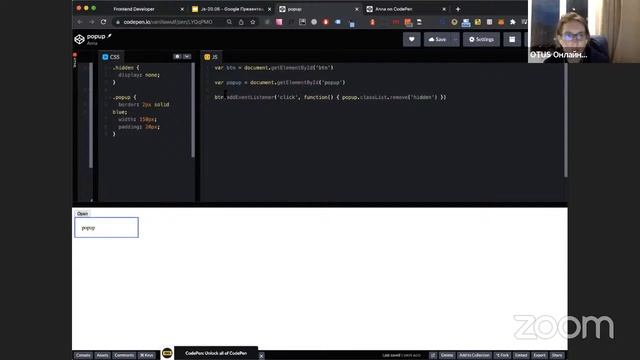Viewport: 640px width, 360px height.
Task: Switch to the Google Presentations browser tab
Action: [231, 9]
